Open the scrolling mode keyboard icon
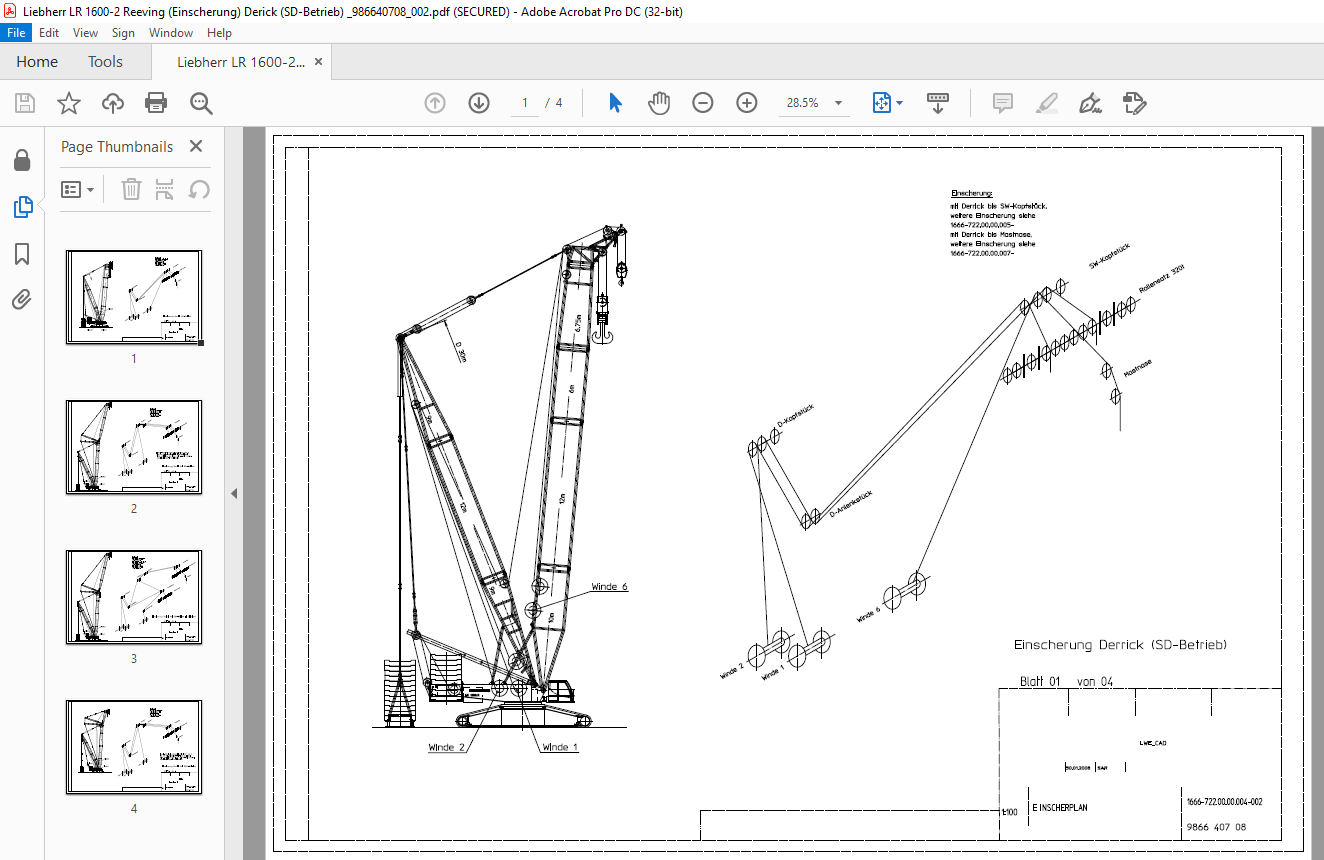1324x860 pixels. (938, 103)
